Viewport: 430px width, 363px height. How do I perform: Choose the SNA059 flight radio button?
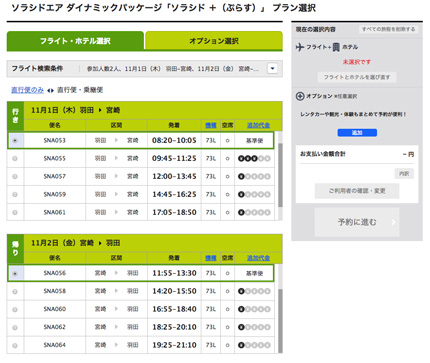tap(15, 195)
